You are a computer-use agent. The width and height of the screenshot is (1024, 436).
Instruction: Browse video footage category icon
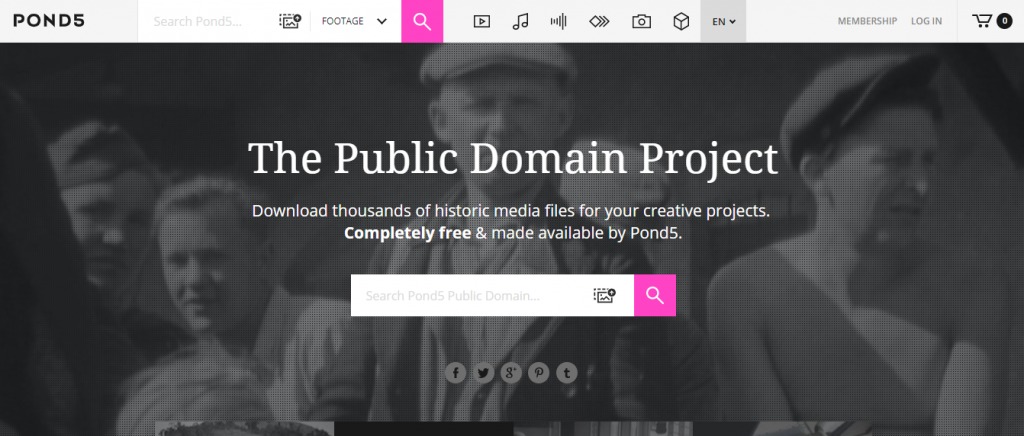pyautogui.click(x=481, y=21)
